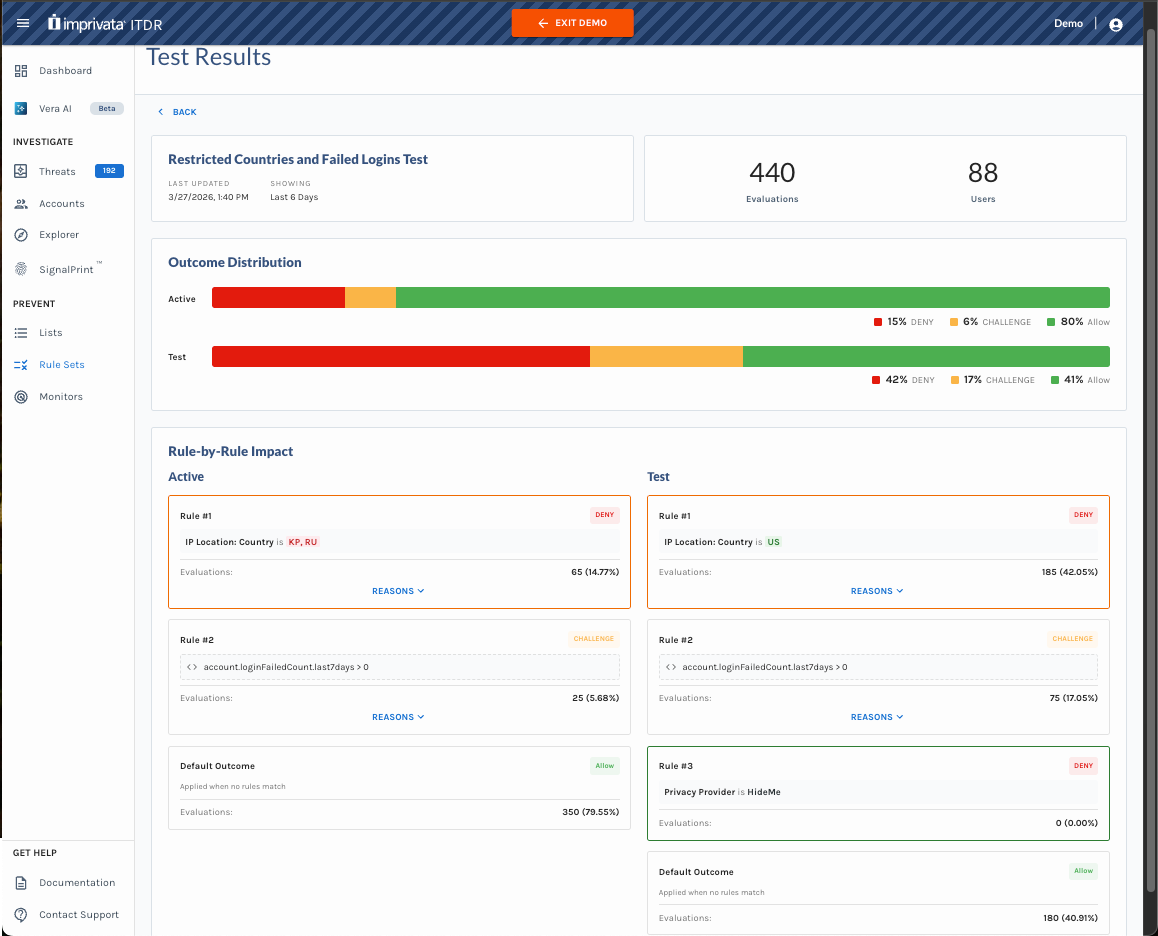
Task: Click the red deny segment of Active bar
Action: pyautogui.click(x=278, y=298)
